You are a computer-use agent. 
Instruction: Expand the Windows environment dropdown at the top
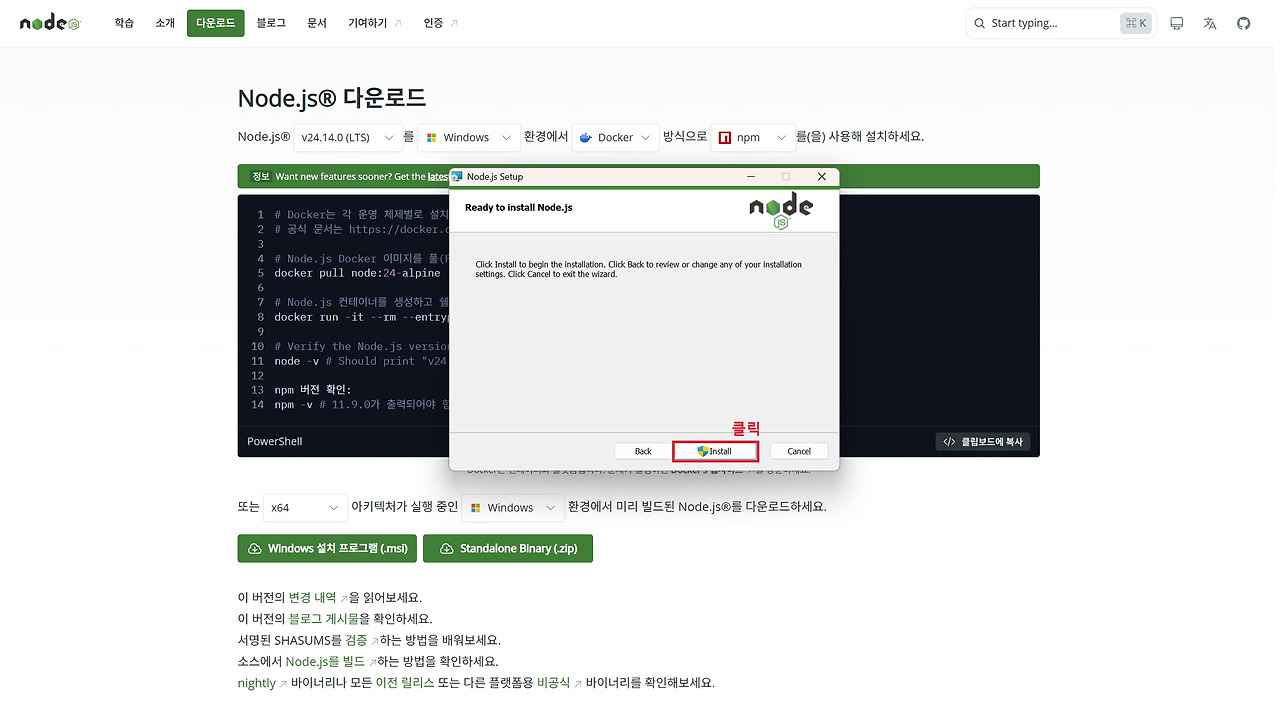pos(469,138)
